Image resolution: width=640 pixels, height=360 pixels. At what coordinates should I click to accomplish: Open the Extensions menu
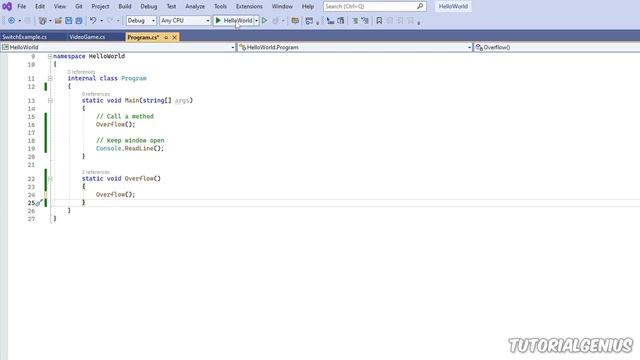click(x=249, y=6)
